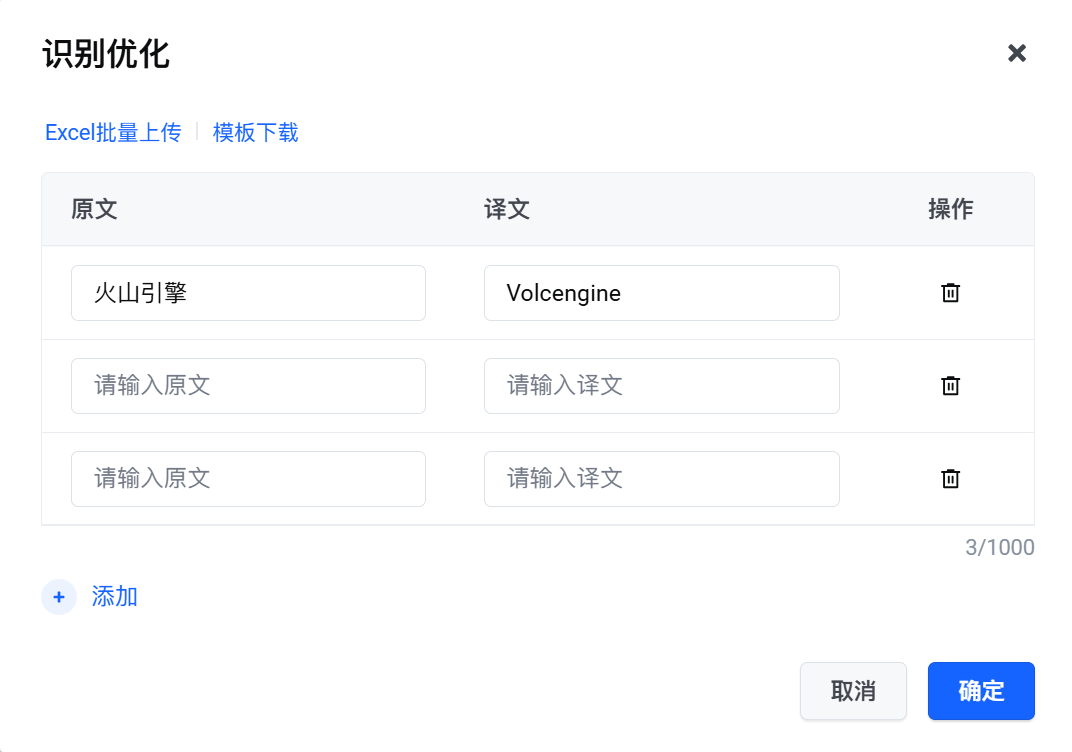Focus the 原文 field containing 火山引擎

248,293
